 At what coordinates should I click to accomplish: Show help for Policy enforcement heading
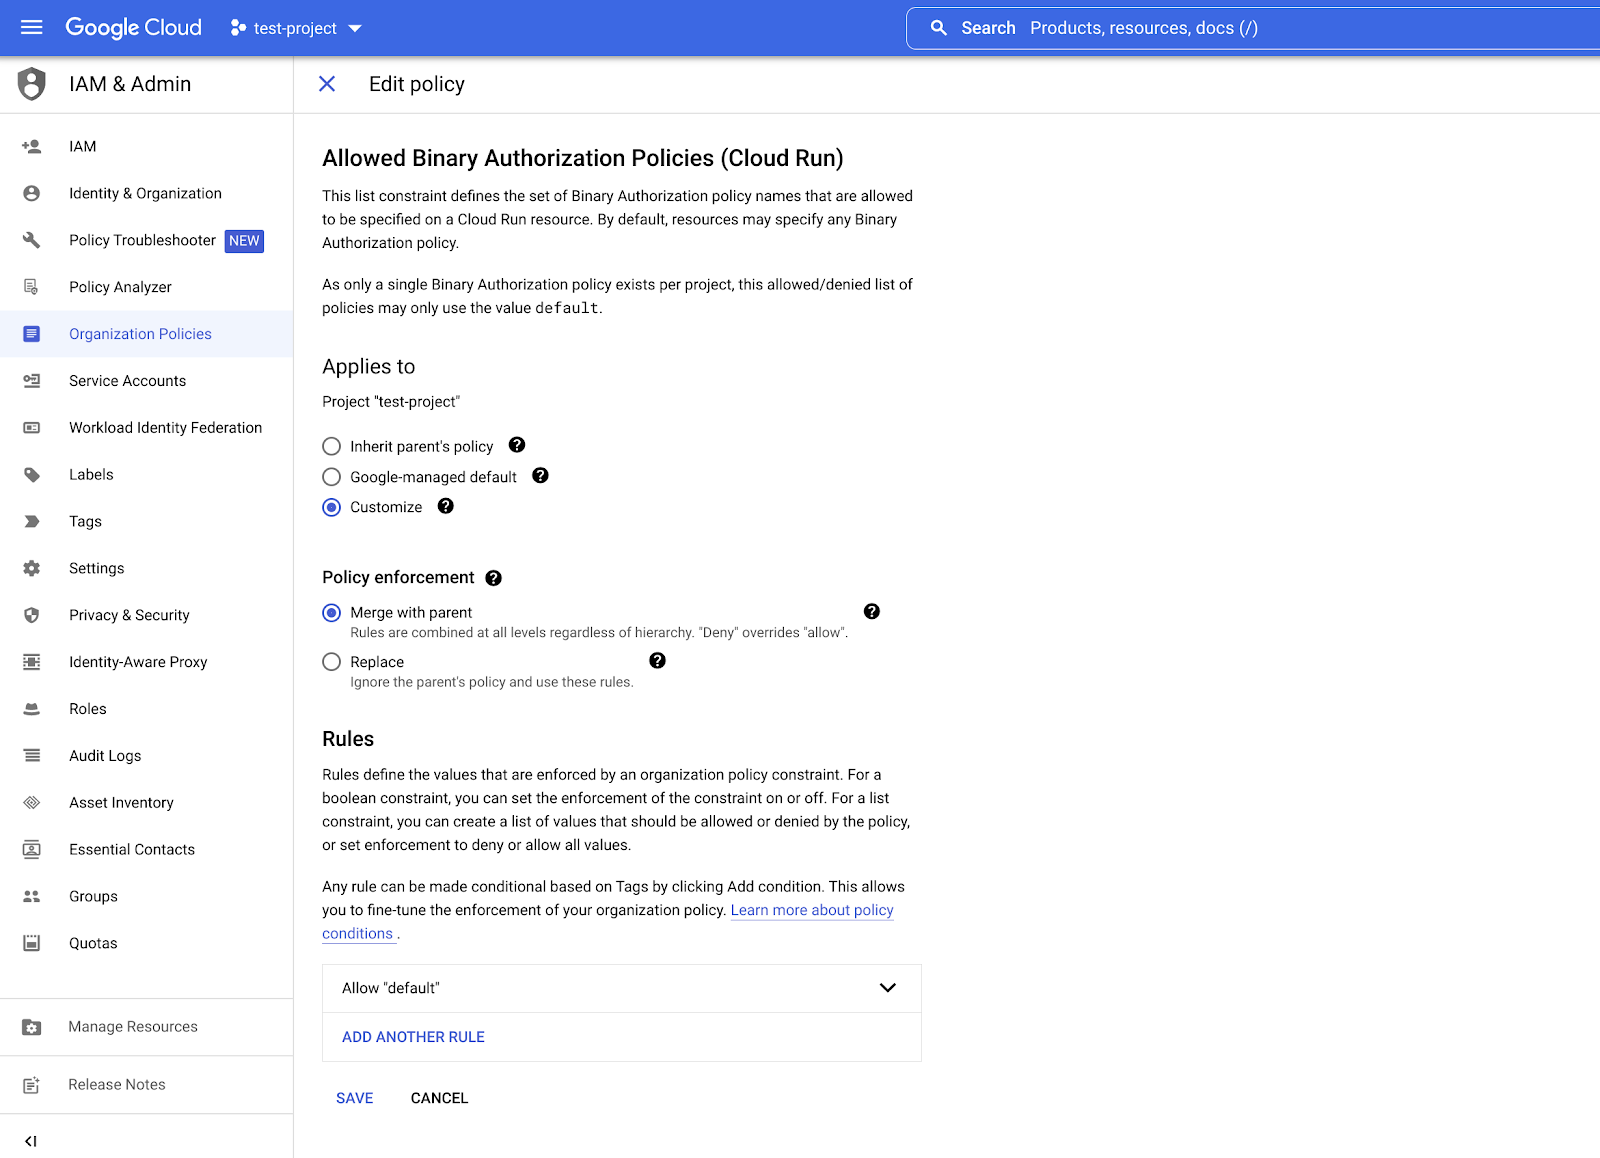(x=494, y=578)
